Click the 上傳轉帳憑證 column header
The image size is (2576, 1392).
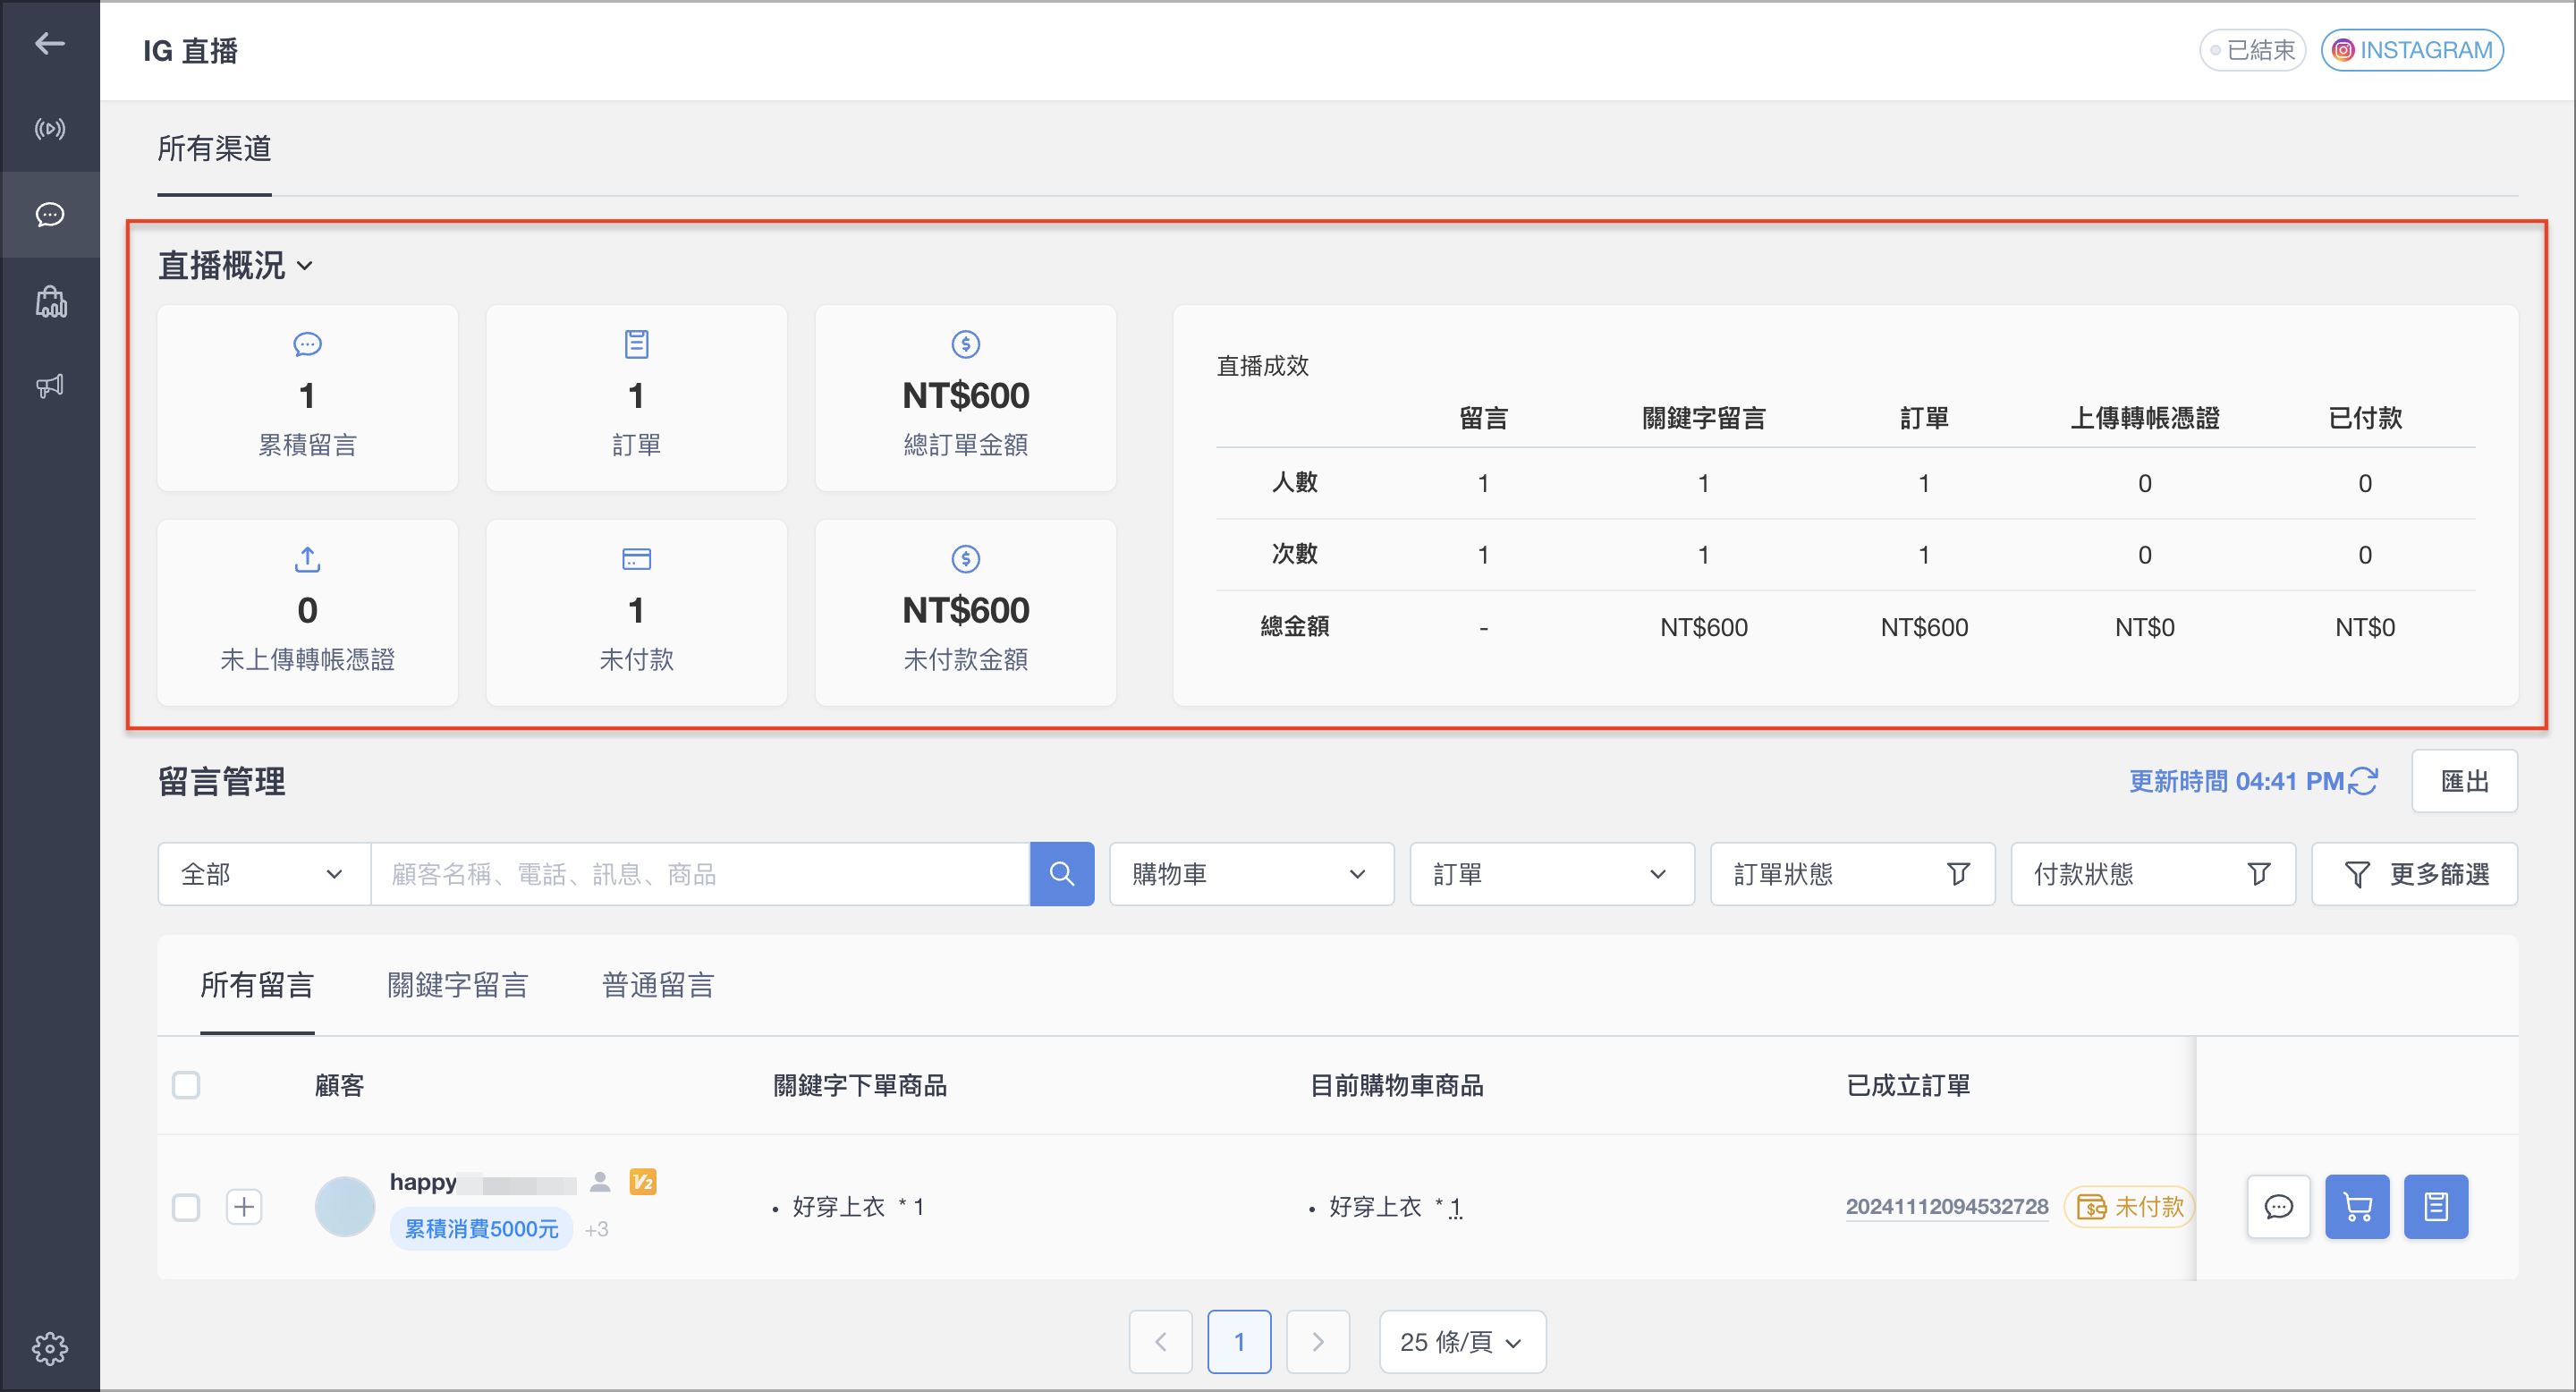(2144, 418)
